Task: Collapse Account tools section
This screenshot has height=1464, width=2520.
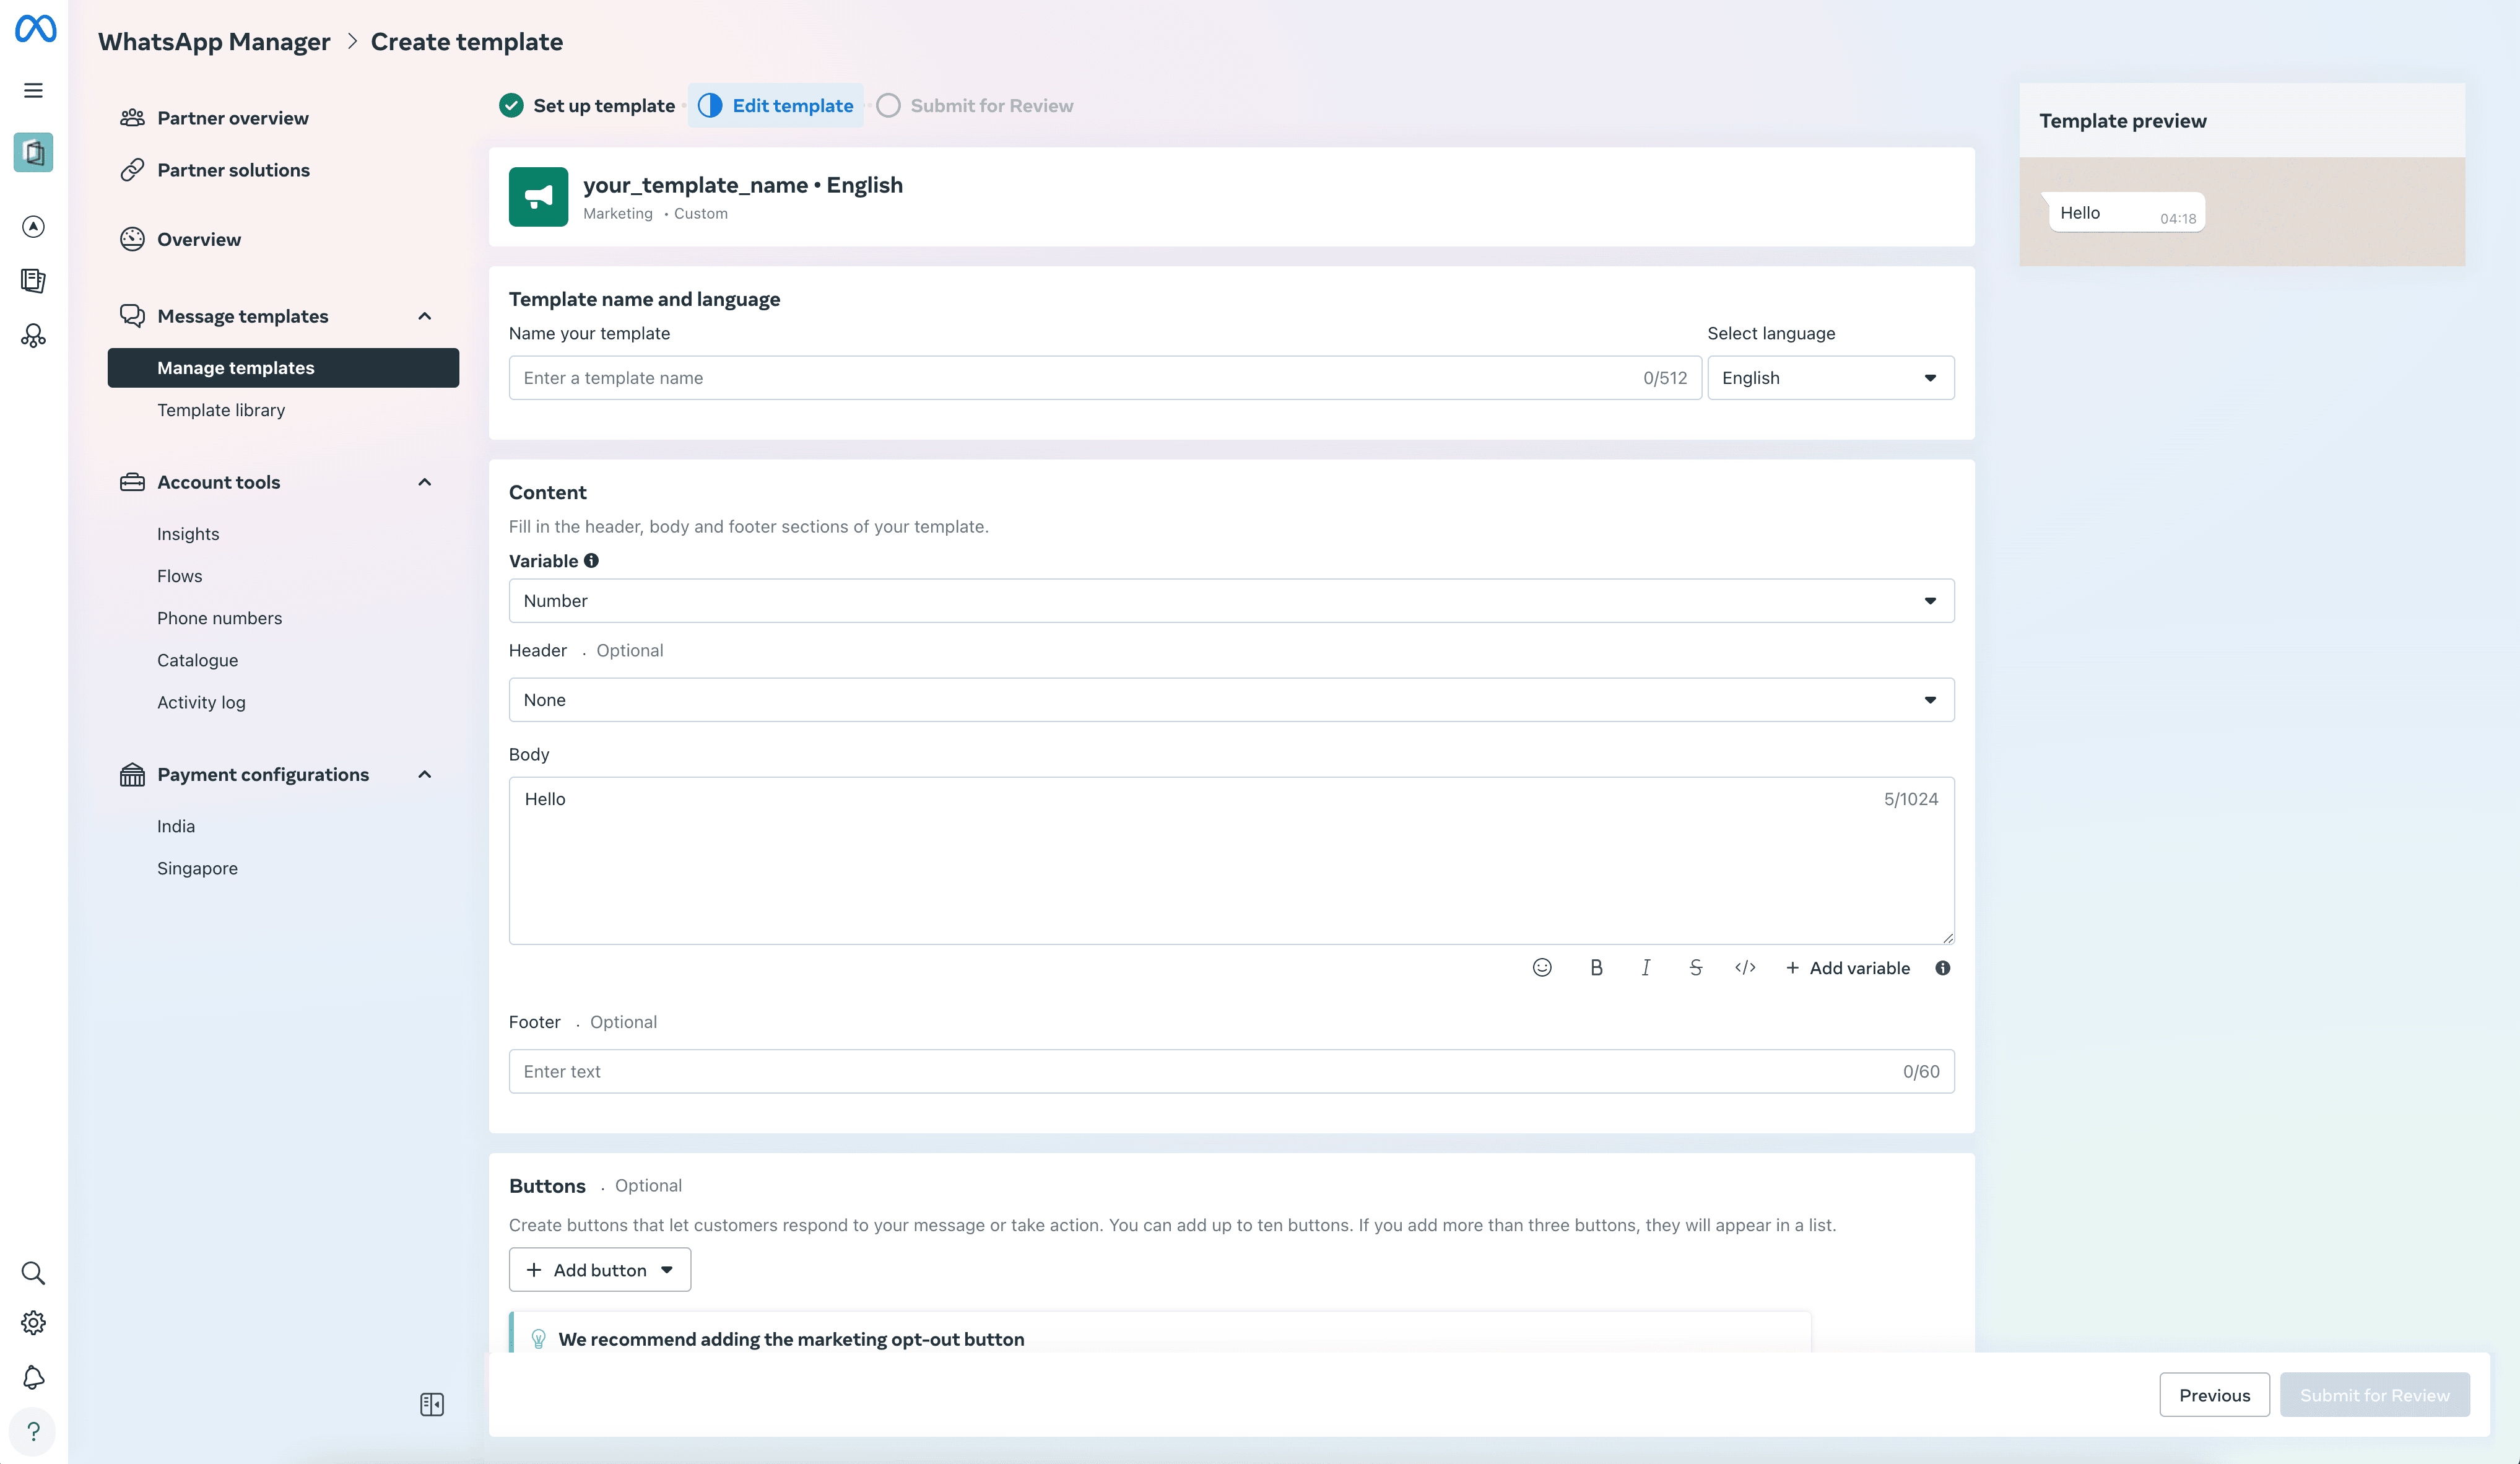Action: coord(424,482)
